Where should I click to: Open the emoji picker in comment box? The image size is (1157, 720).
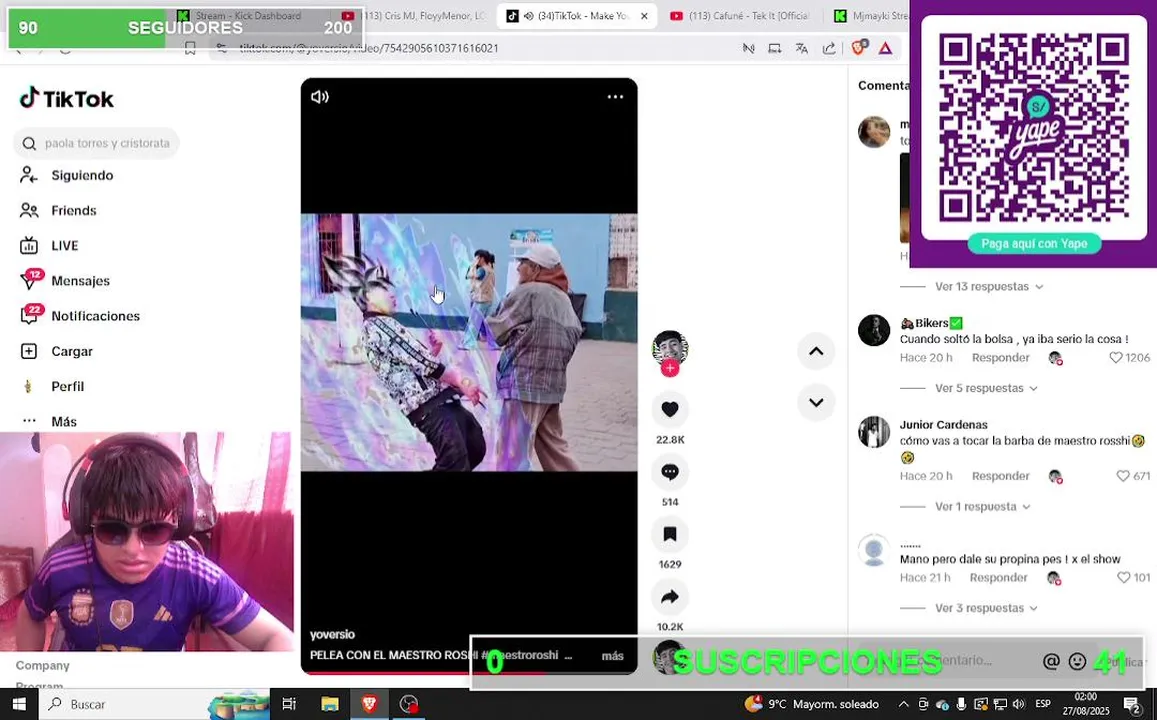[x=1077, y=662]
